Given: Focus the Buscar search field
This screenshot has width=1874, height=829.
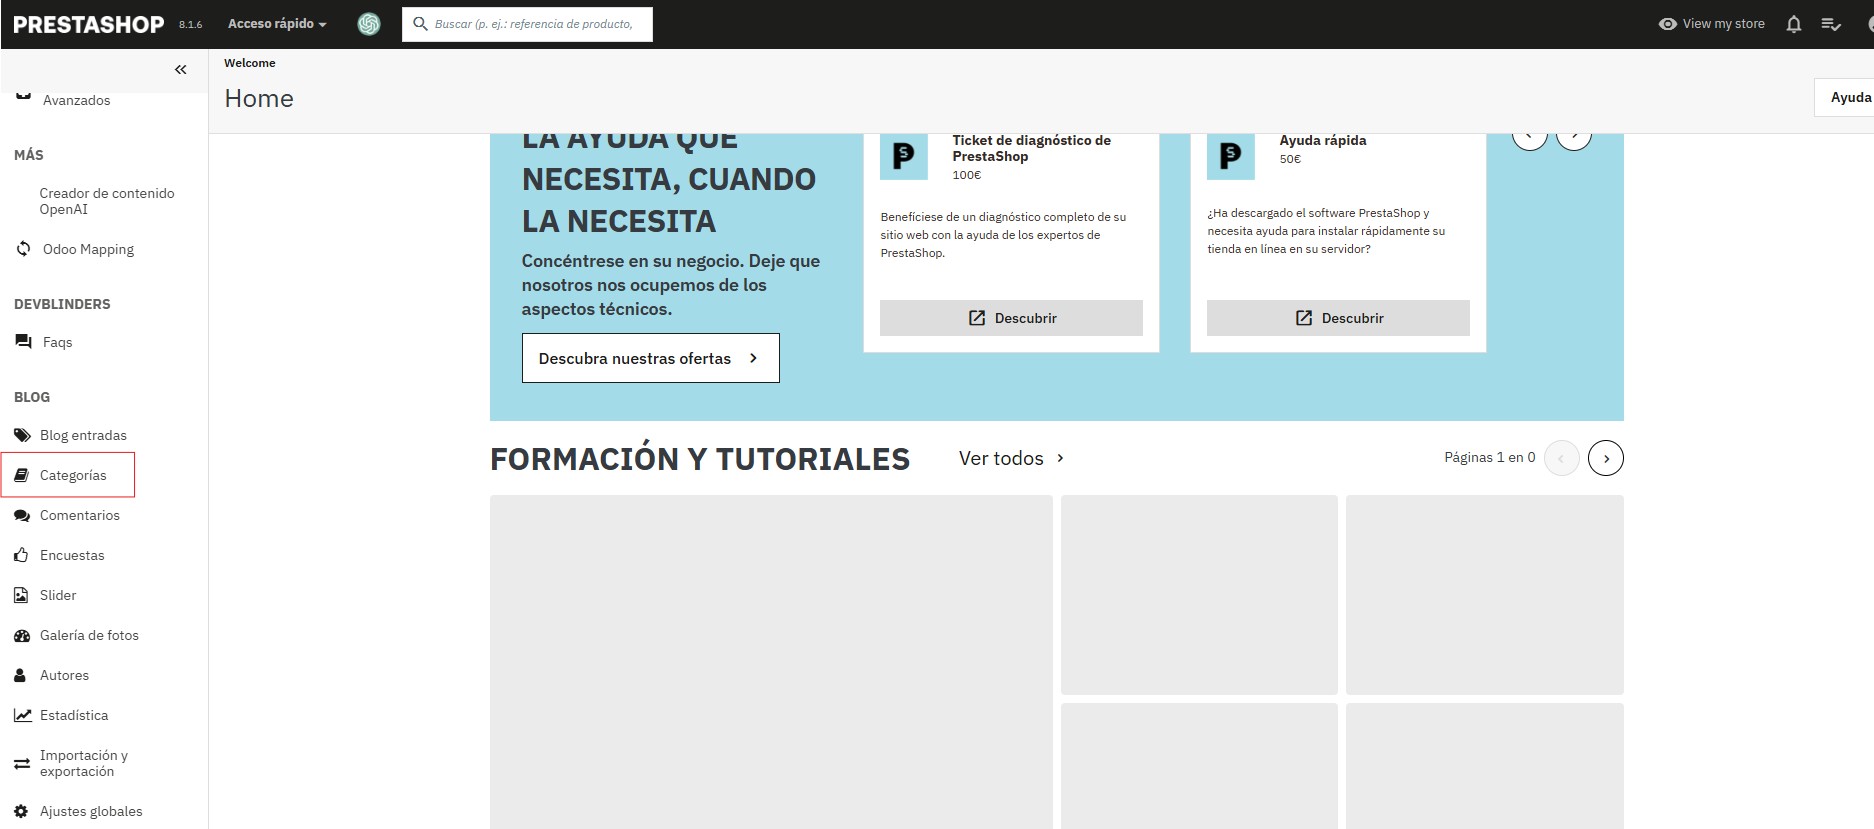Looking at the screenshot, I should pos(527,24).
